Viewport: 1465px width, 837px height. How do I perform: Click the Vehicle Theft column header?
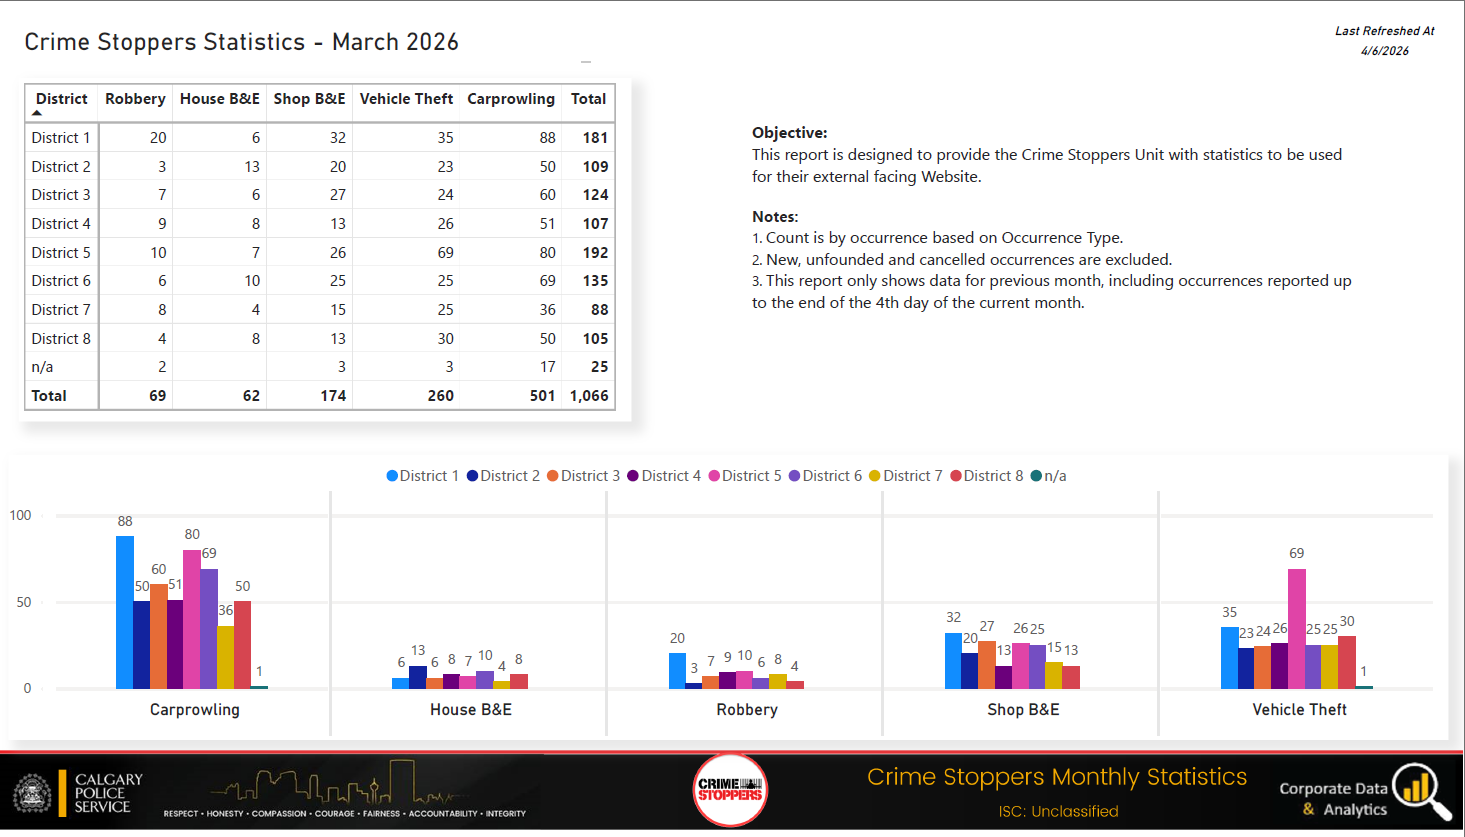[x=406, y=99]
